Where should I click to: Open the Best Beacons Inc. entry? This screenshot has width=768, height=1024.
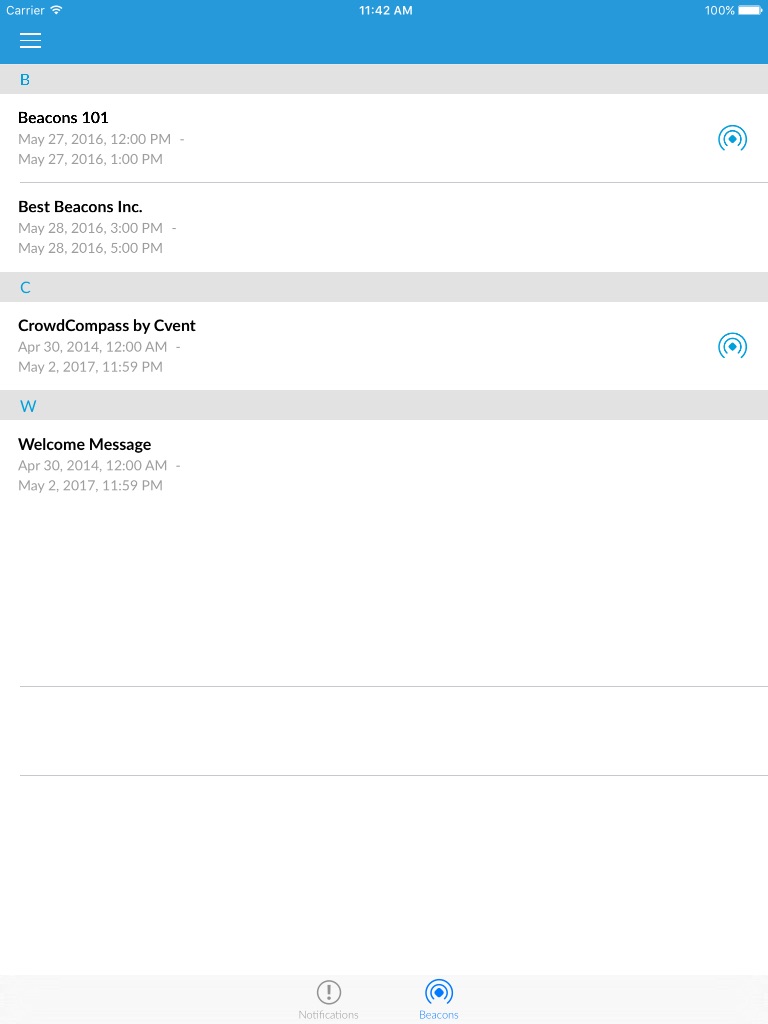[80, 207]
